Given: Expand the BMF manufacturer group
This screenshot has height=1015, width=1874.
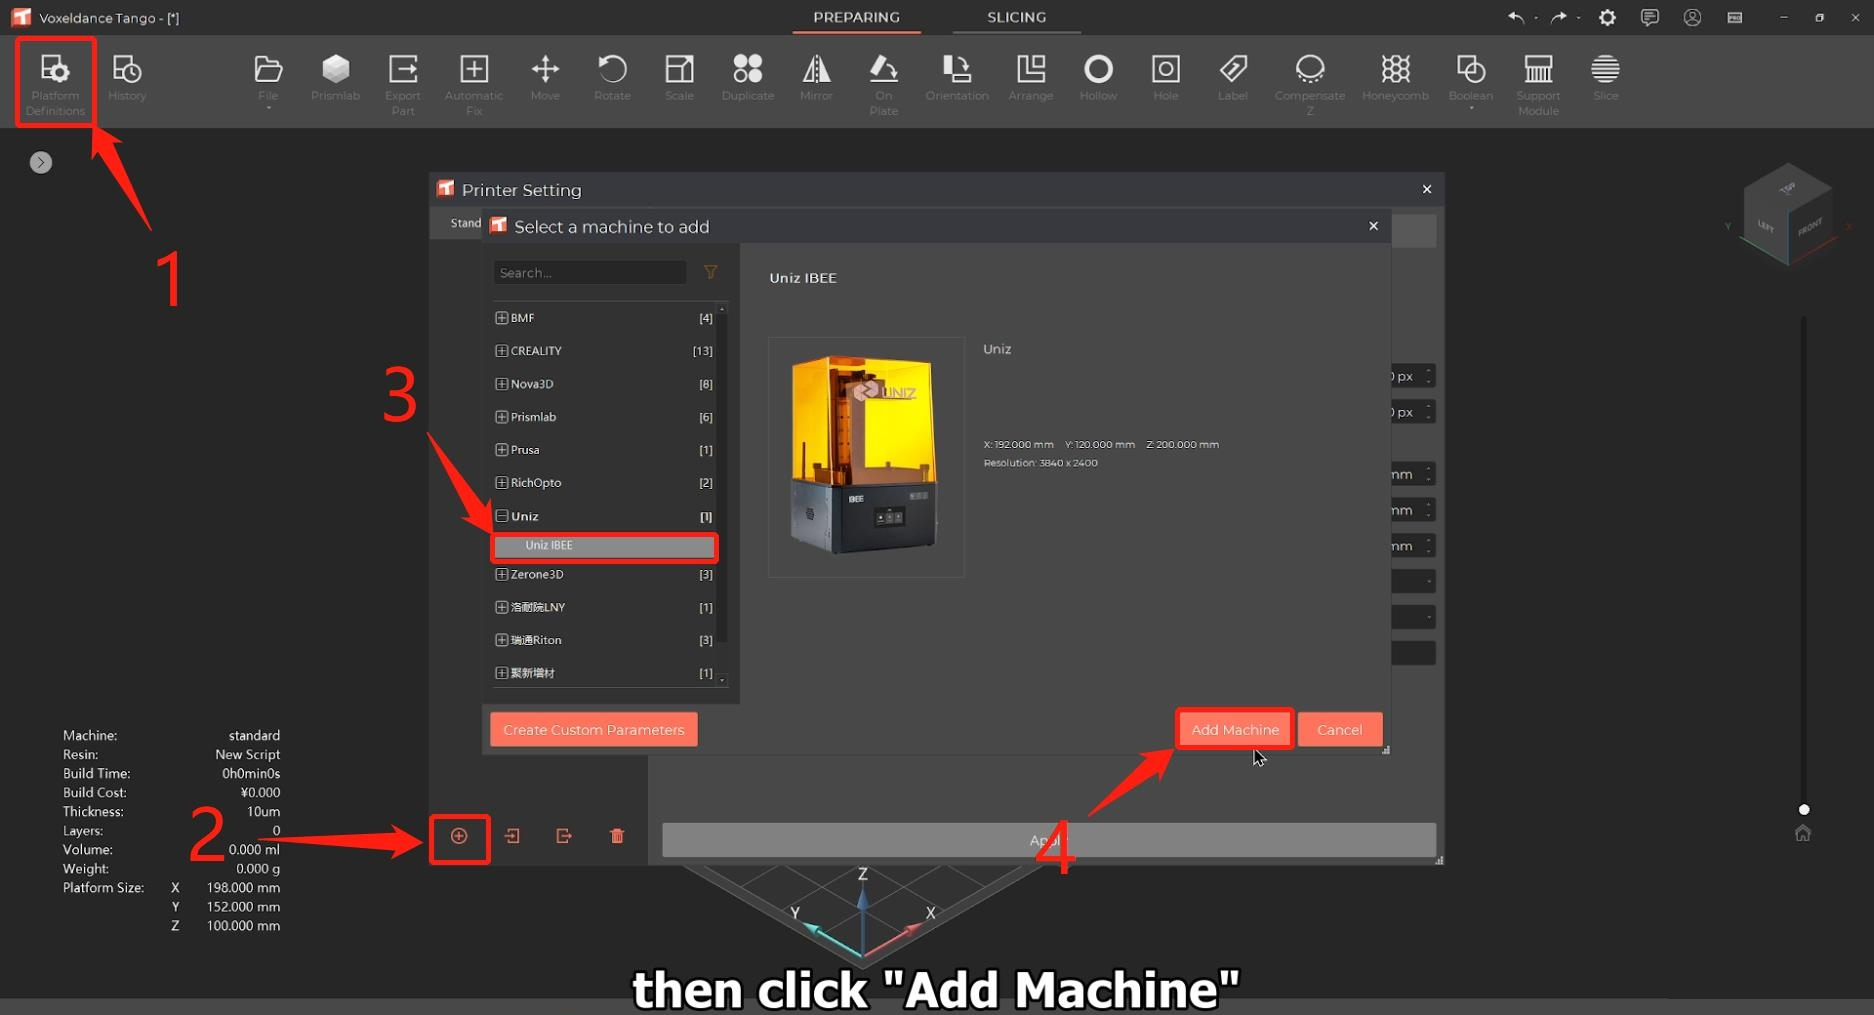Looking at the screenshot, I should (x=502, y=318).
